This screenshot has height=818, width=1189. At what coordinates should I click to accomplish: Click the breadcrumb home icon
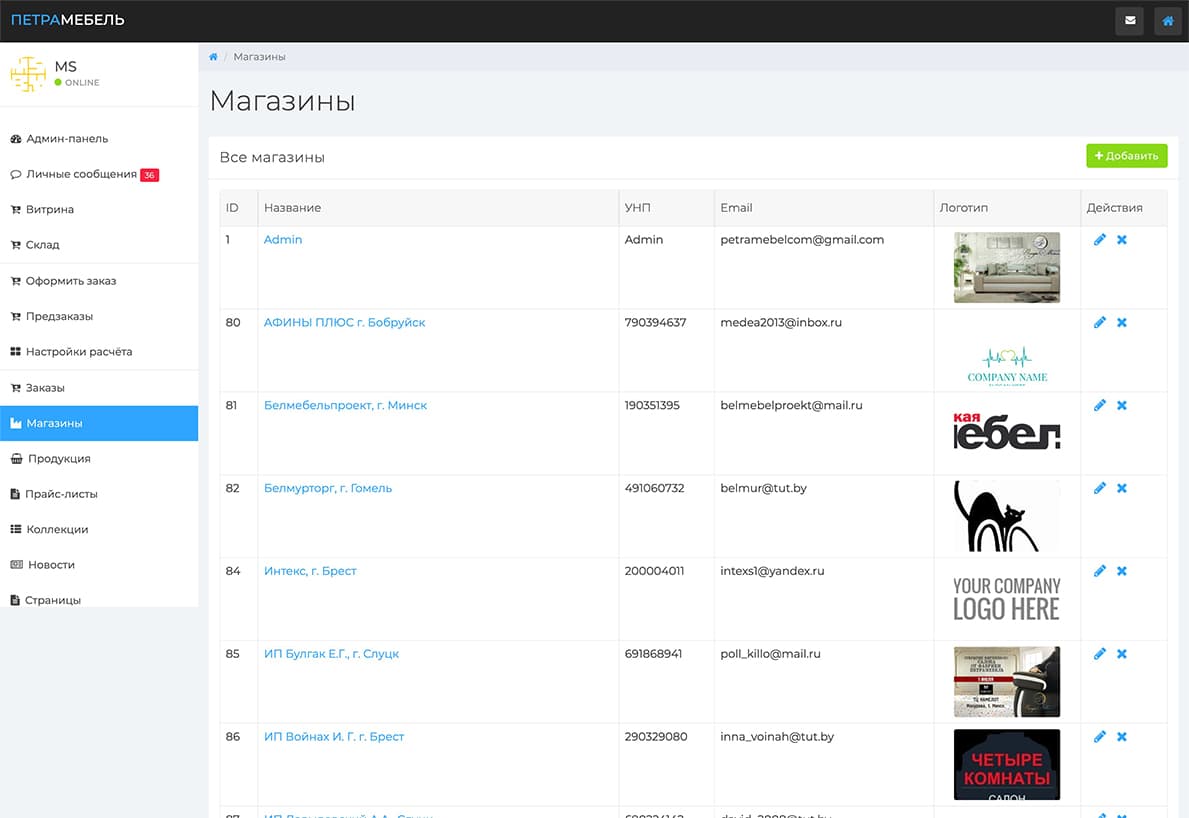tap(212, 57)
